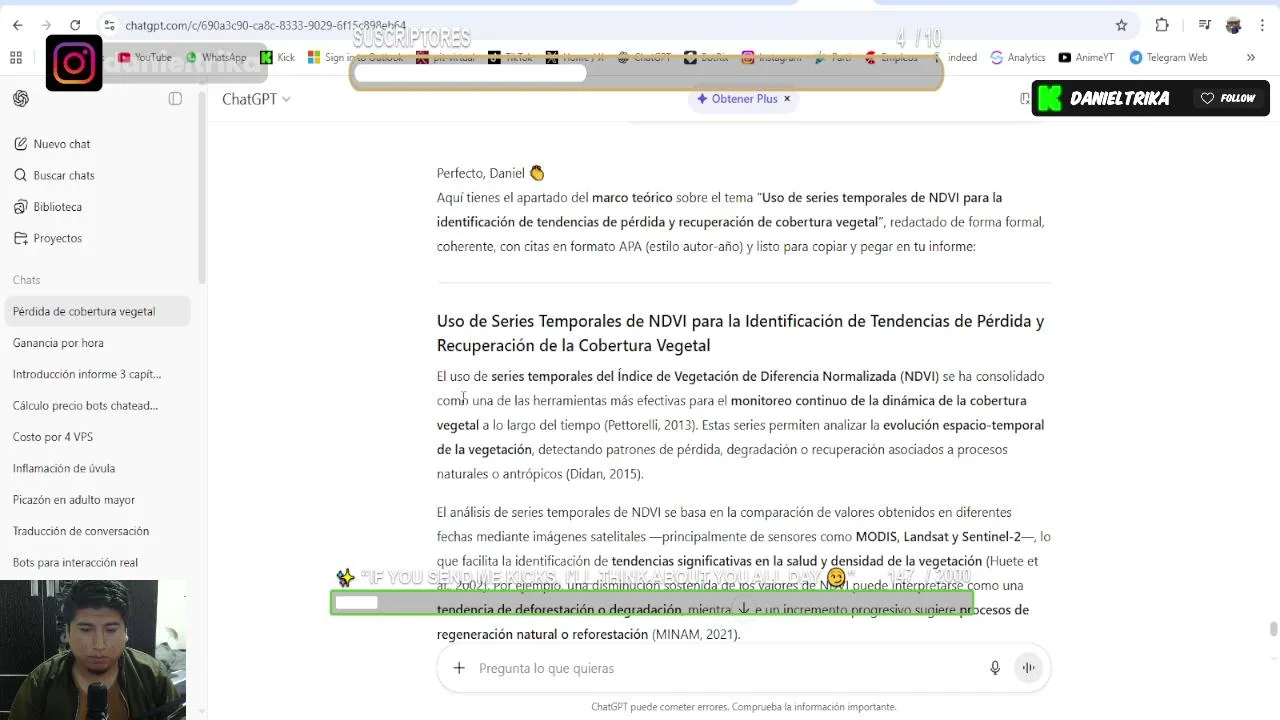The image size is (1280, 720).
Task: Click the citation (Didan, 2015)
Action: click(604, 474)
